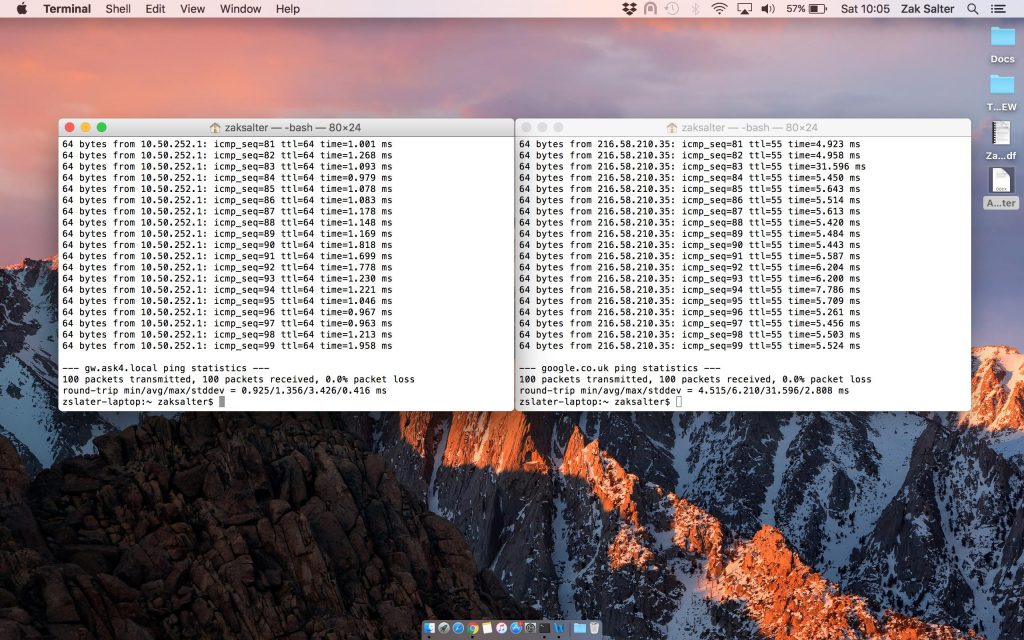The image size is (1024, 640).
Task: Open Spotlight search magnifier
Action: click(x=972, y=8)
